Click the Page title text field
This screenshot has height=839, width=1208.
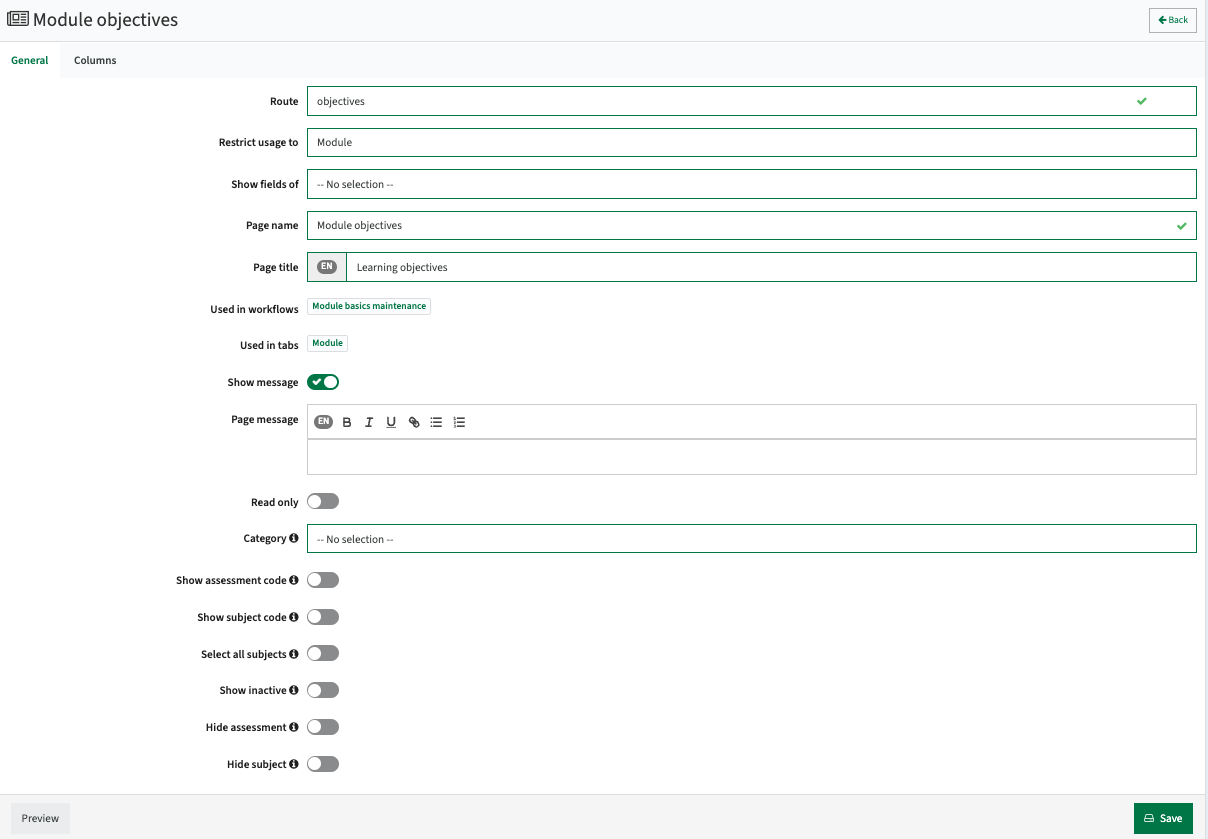click(x=771, y=267)
